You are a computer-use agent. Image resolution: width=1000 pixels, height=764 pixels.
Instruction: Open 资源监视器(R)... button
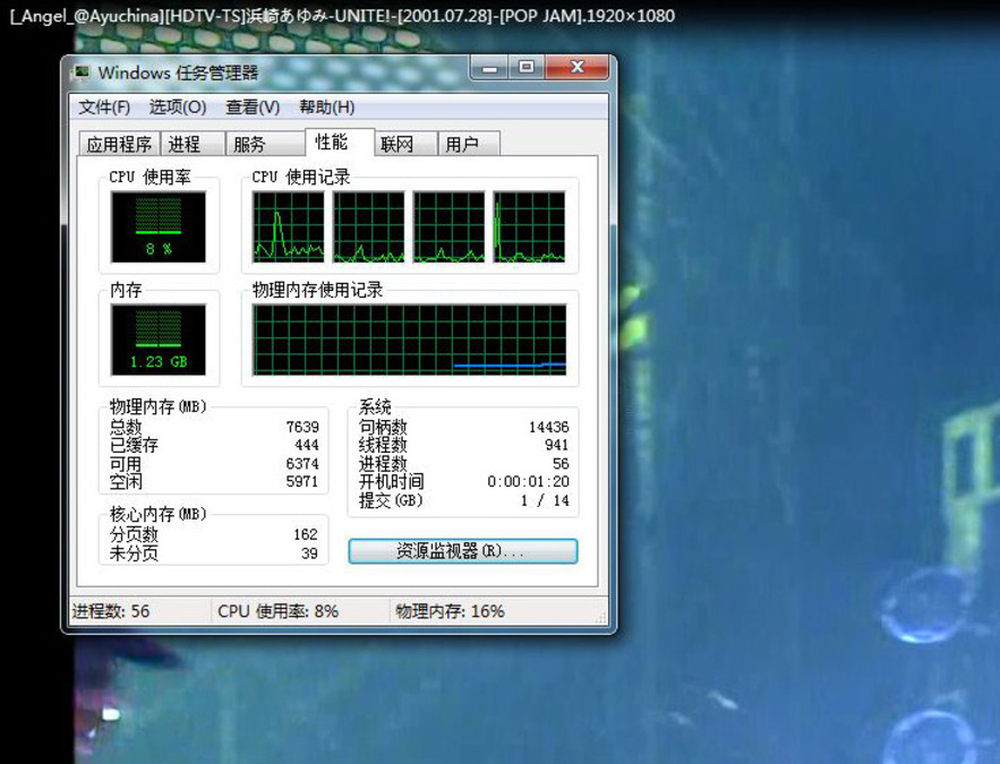[463, 551]
